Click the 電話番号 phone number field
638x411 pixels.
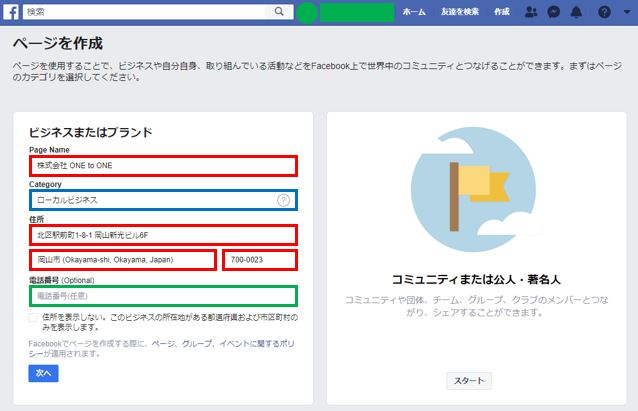163,296
